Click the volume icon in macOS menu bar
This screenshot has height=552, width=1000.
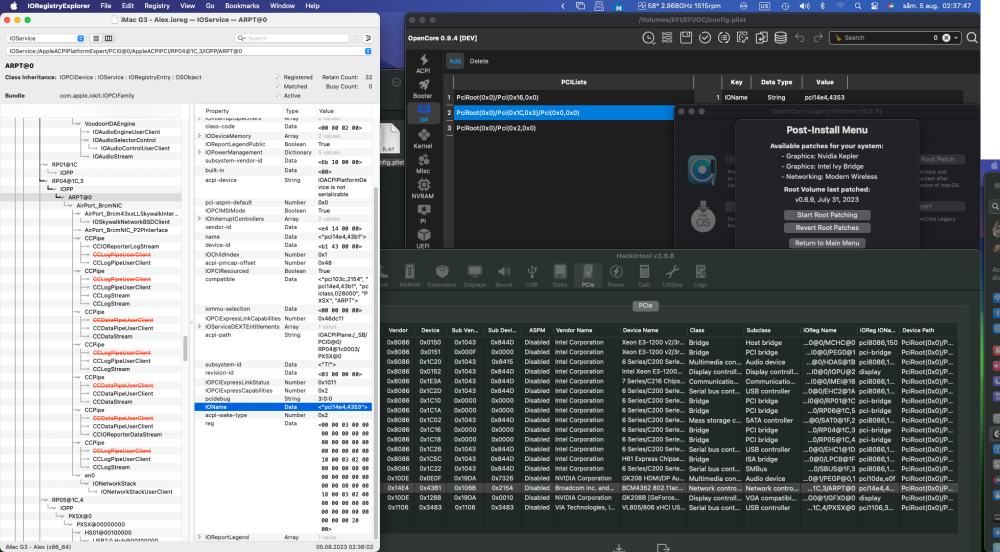tap(804, 6)
